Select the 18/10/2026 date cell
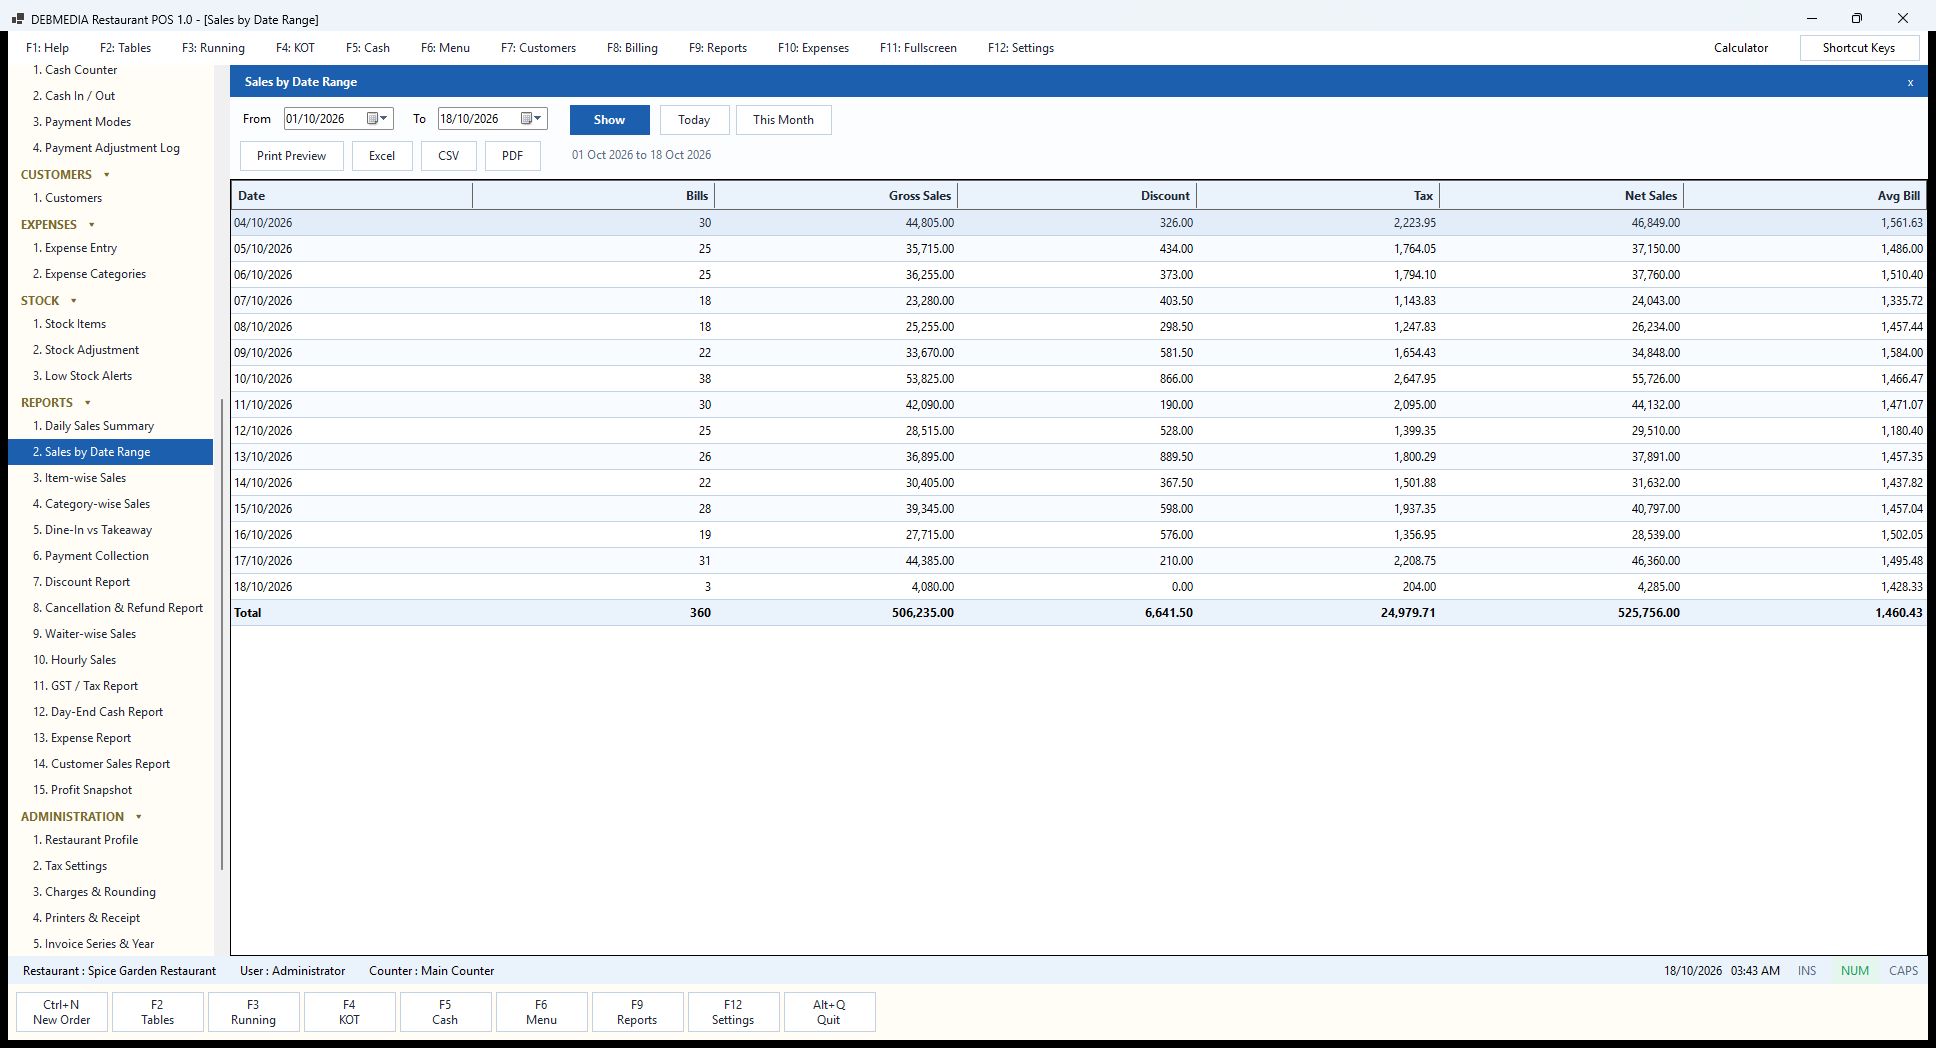This screenshot has width=1936, height=1048. coord(352,587)
